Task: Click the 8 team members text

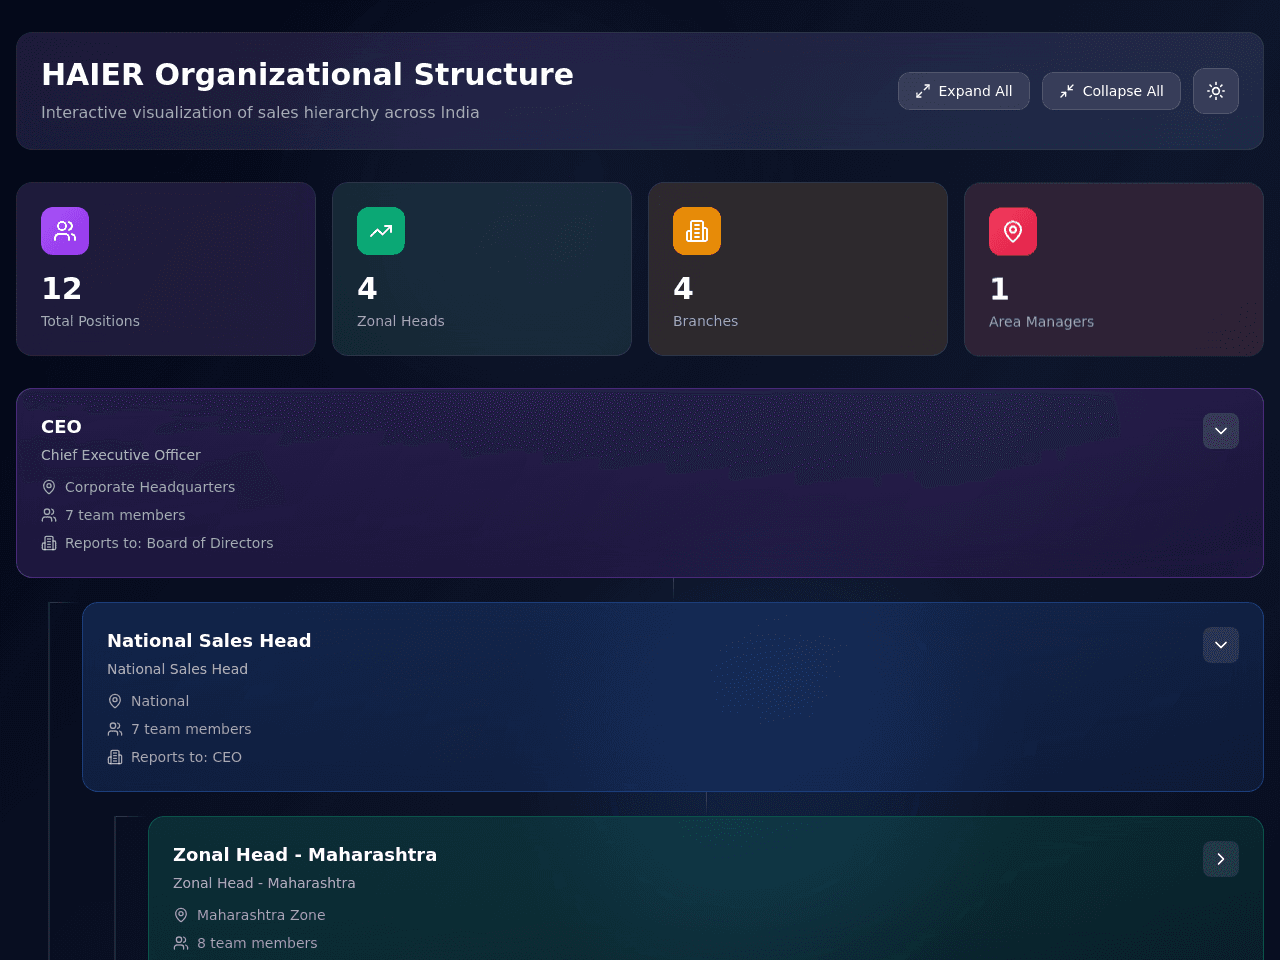Action: point(257,943)
